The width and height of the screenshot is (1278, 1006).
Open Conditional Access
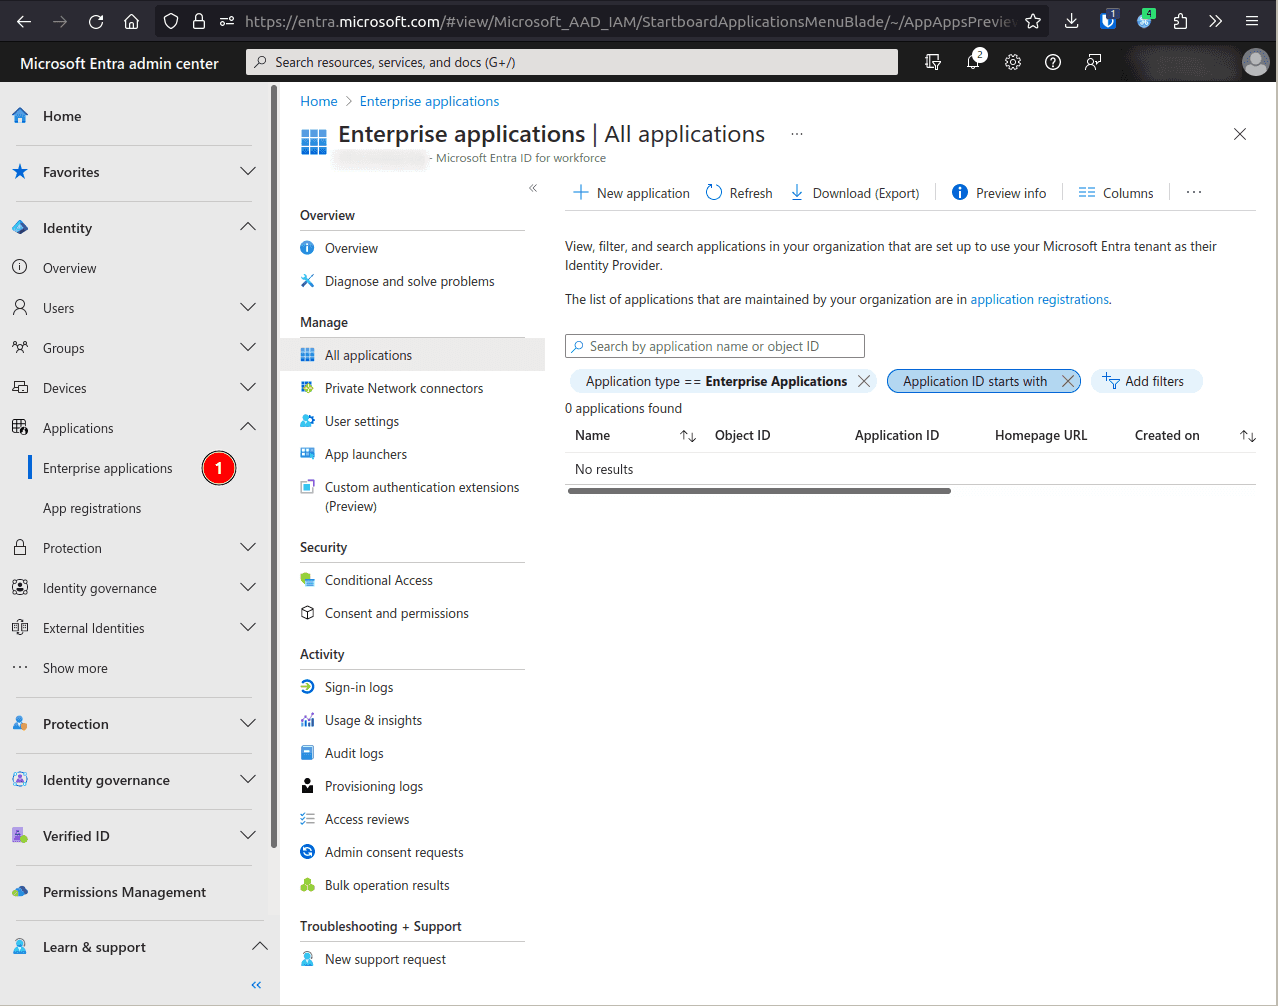point(379,580)
